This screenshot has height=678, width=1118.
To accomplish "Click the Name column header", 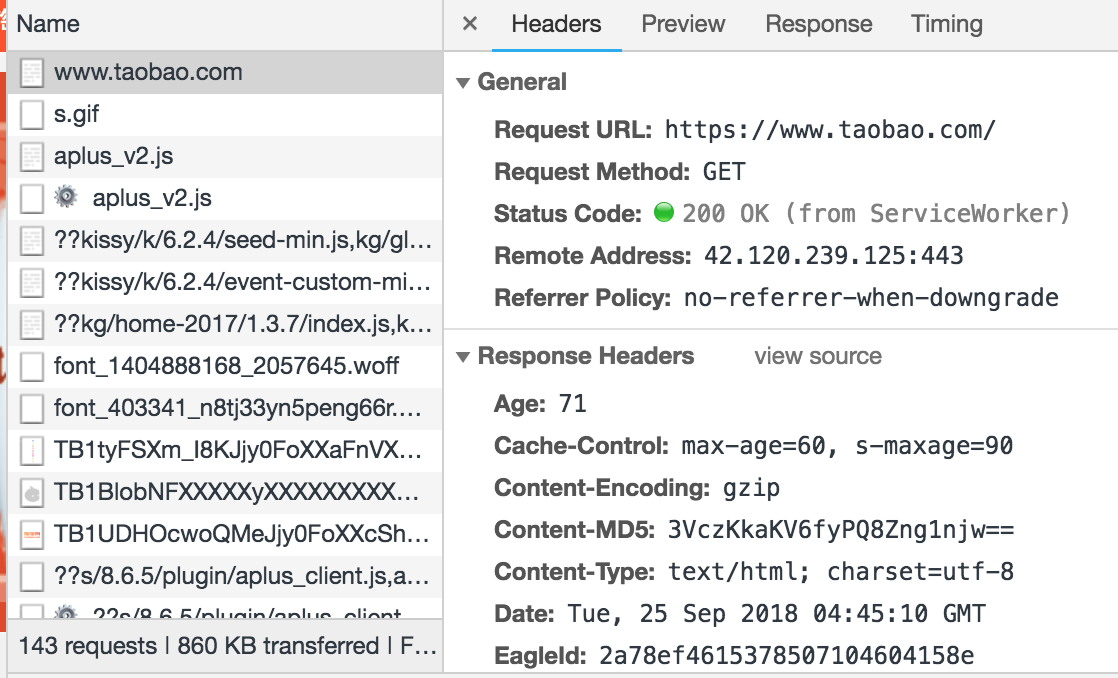I will [48, 24].
